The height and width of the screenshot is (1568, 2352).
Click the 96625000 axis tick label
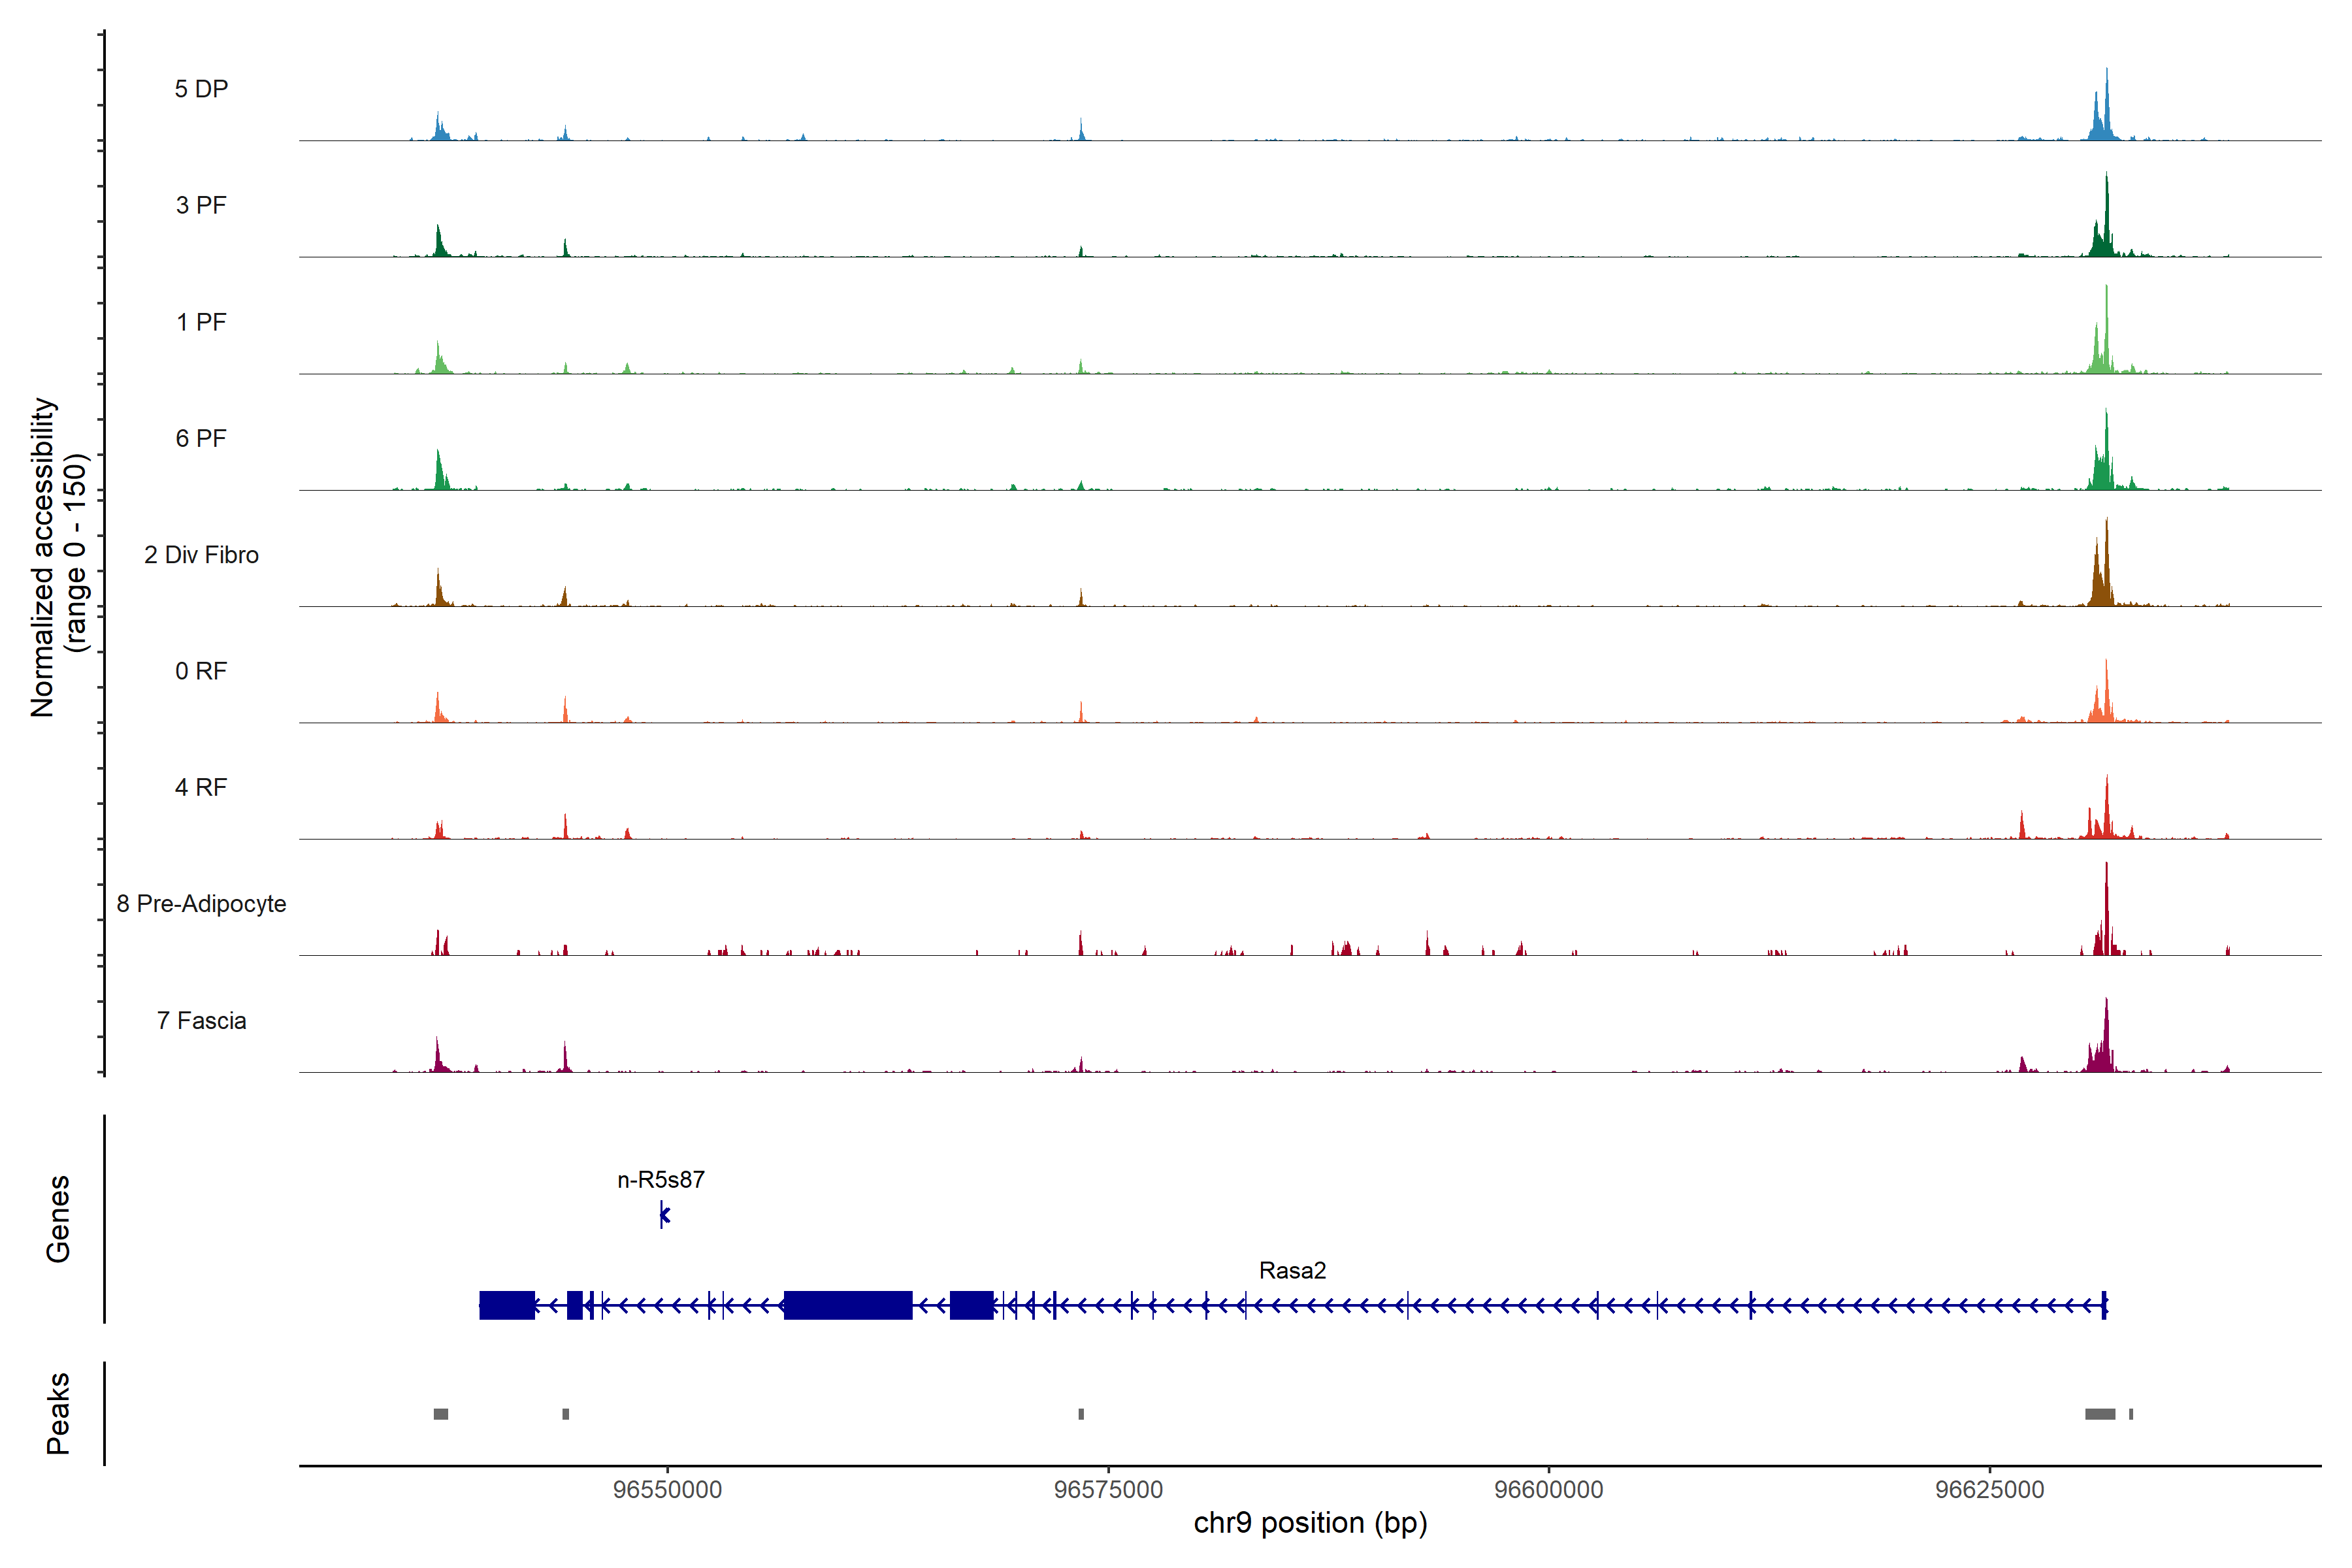pyautogui.click(x=1989, y=1489)
